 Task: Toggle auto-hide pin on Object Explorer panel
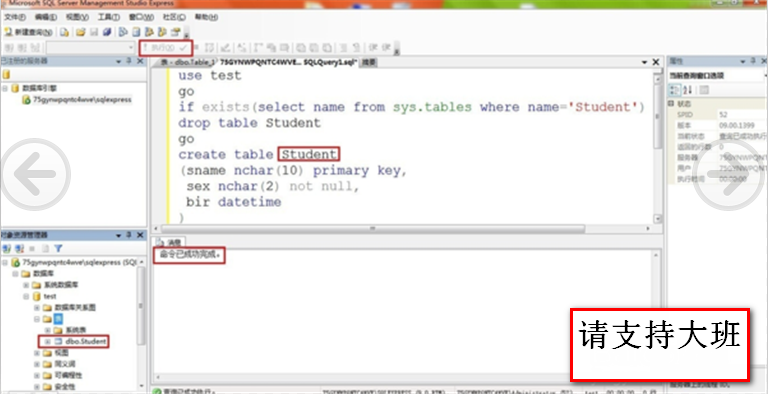tap(129, 235)
